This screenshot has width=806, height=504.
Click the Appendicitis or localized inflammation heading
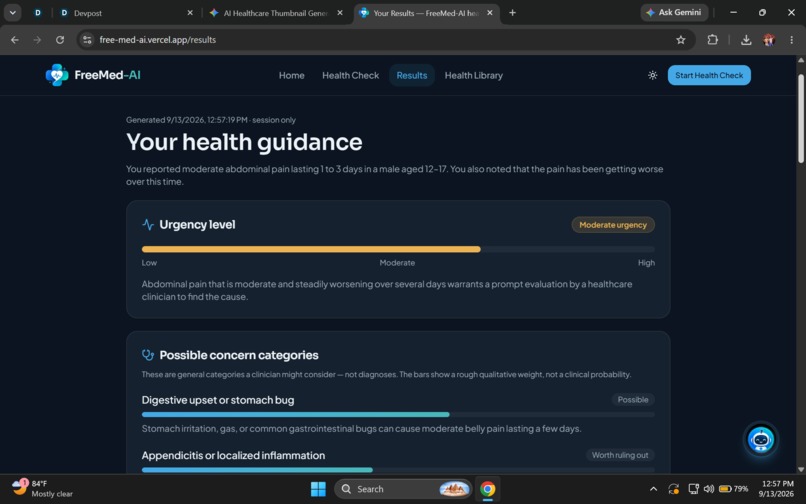(233, 456)
